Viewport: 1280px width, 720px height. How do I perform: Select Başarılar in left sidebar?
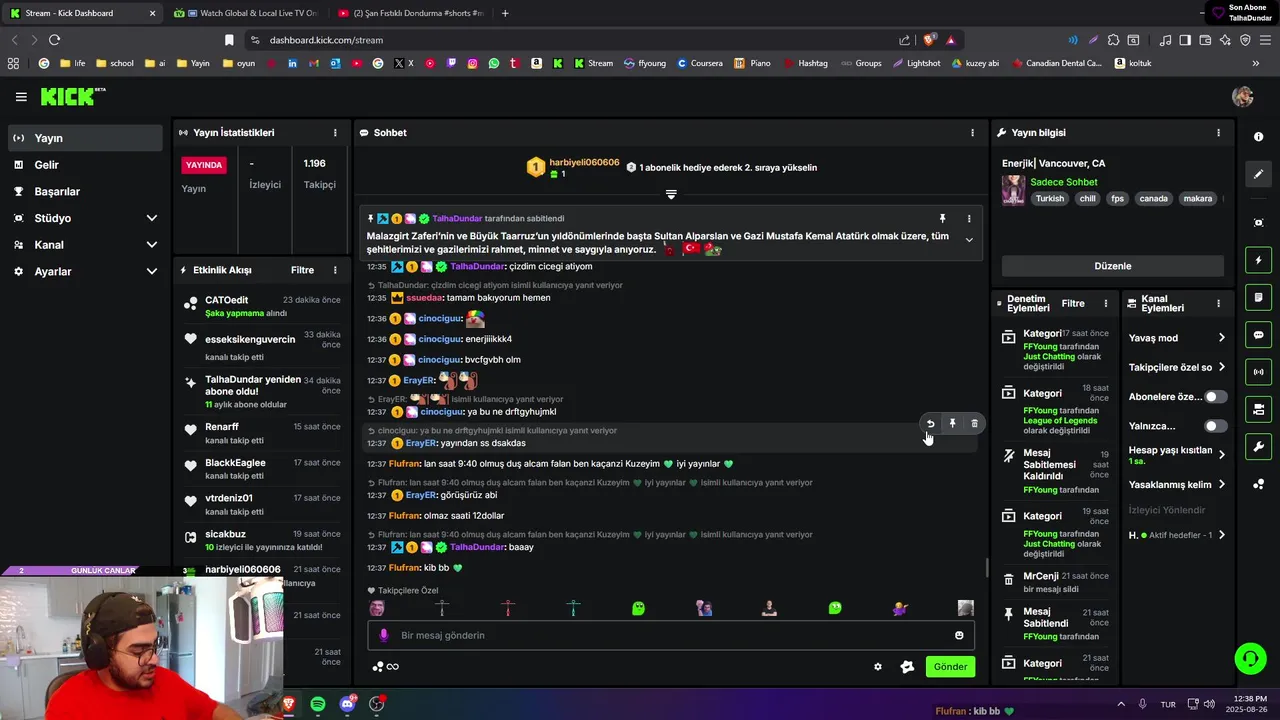click(x=84, y=192)
